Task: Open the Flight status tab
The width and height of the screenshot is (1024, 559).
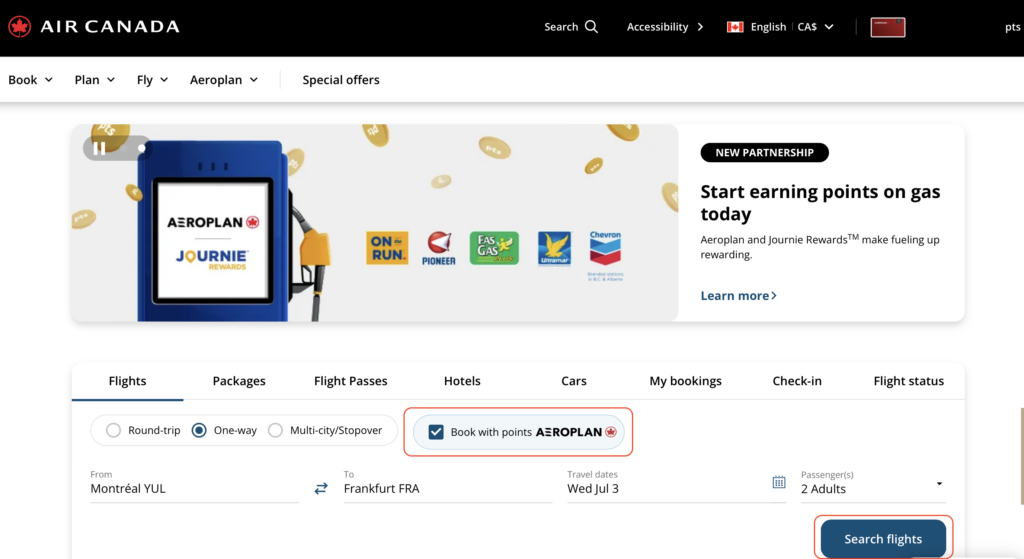Action: [908, 381]
